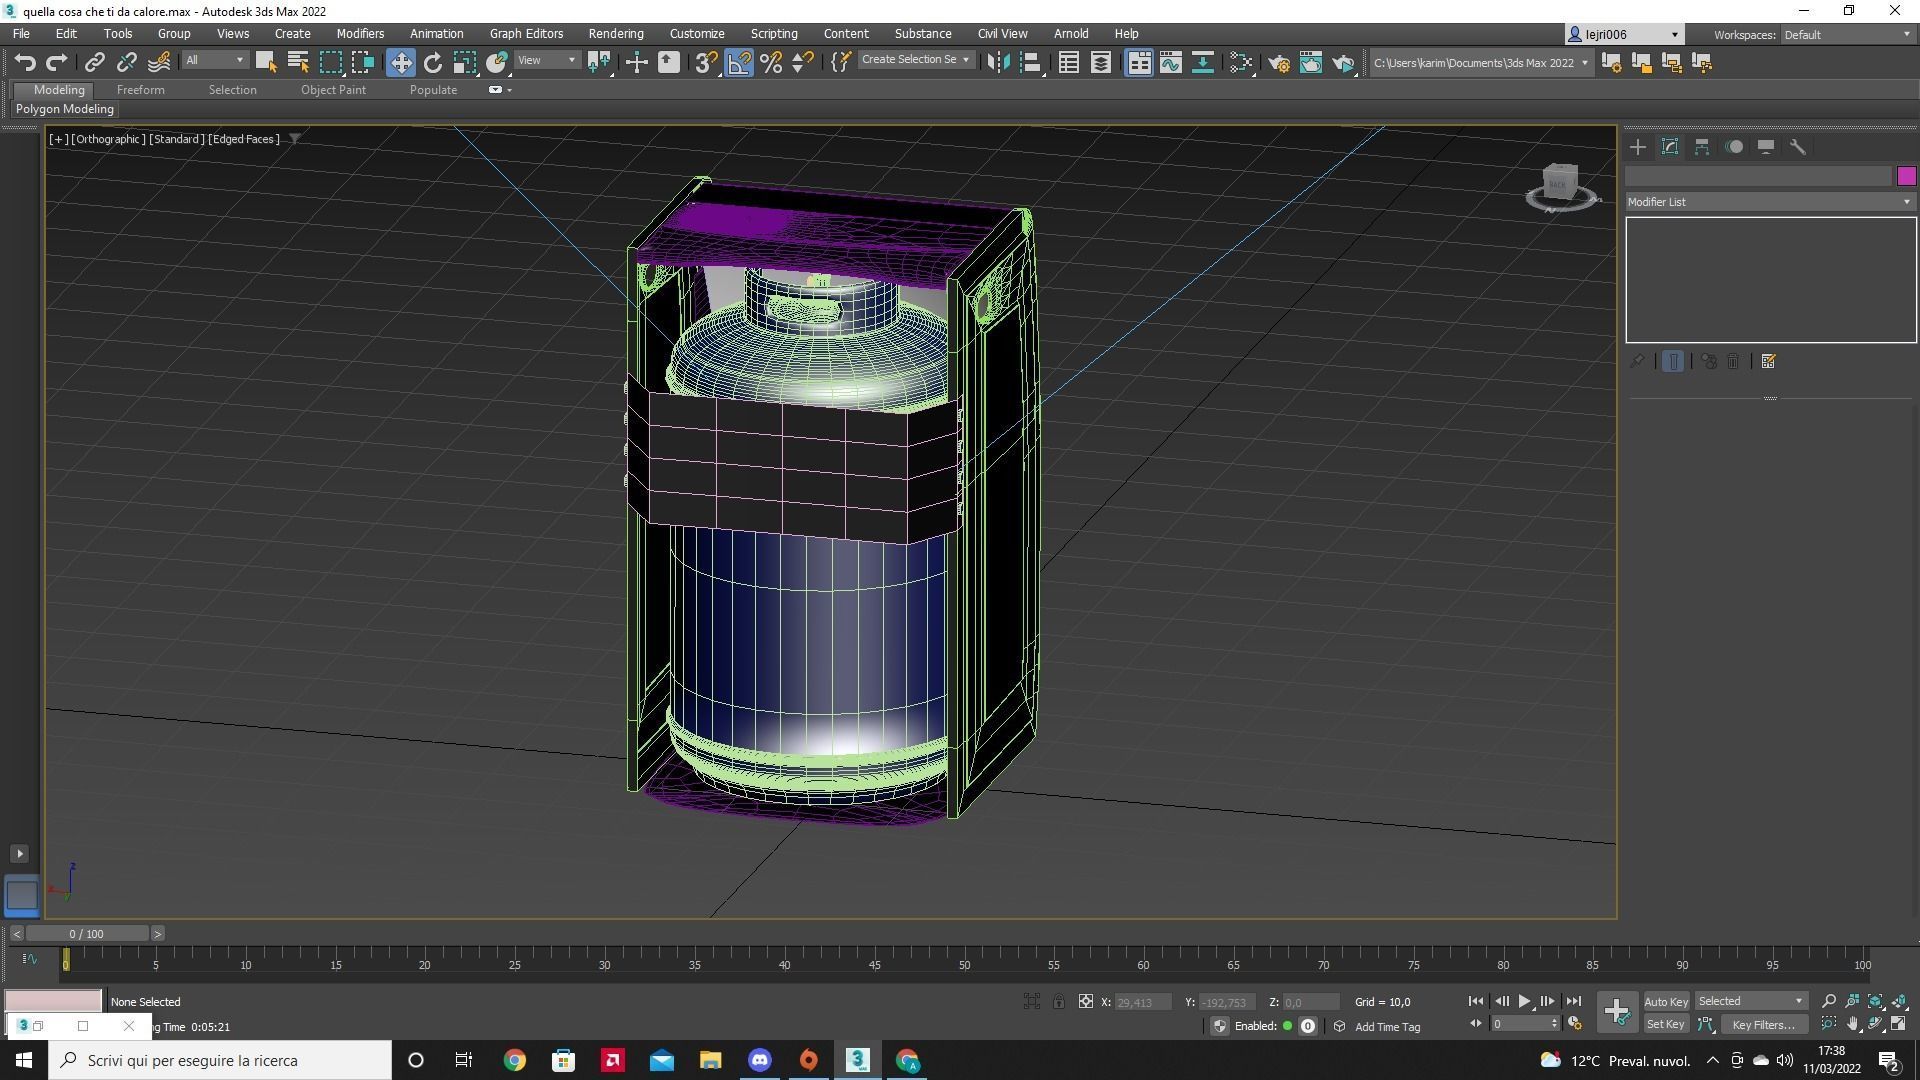Open the Rendering menu

point(615,34)
